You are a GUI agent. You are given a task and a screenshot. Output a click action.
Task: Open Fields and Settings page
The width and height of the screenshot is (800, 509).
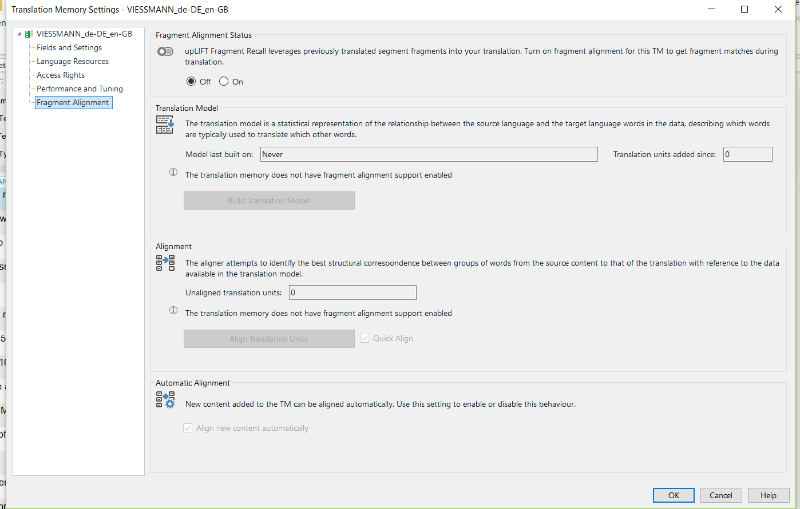point(69,47)
